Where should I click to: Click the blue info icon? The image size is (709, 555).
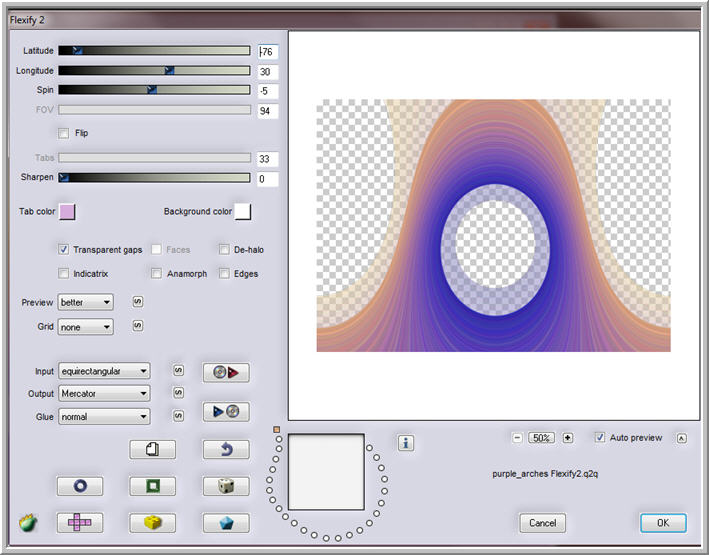(406, 443)
